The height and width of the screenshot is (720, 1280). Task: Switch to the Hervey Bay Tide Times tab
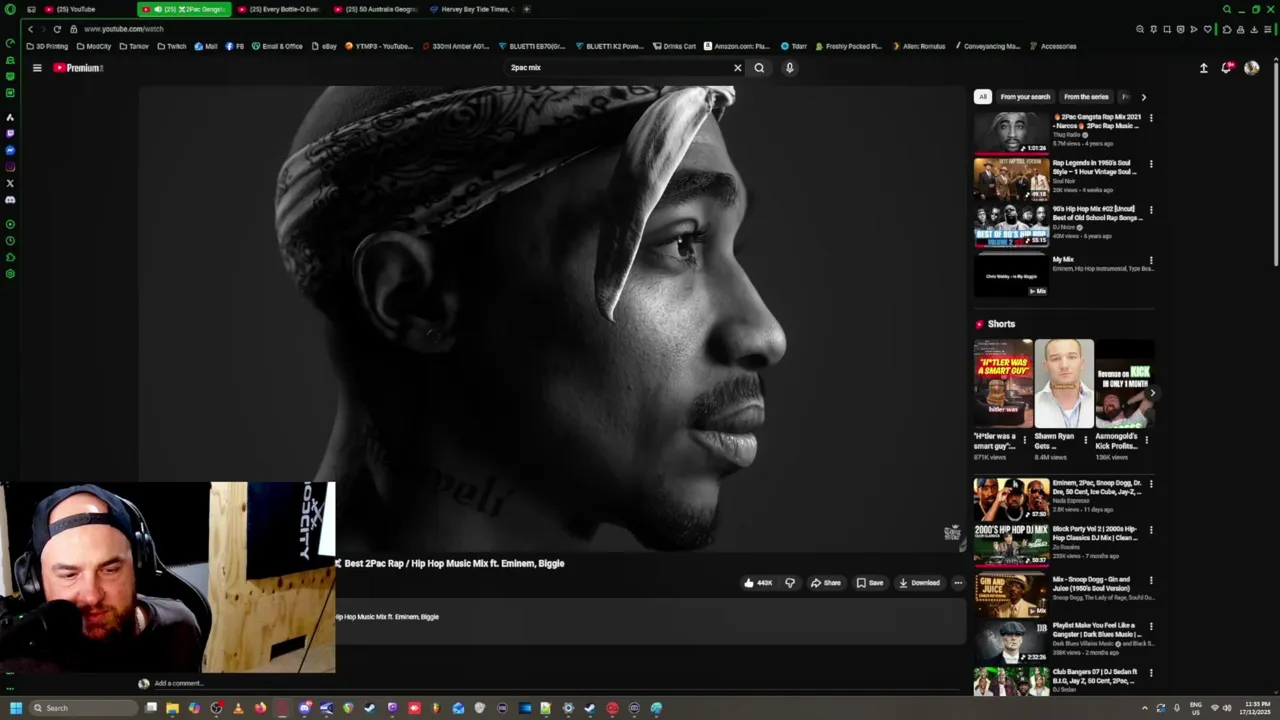pos(471,9)
